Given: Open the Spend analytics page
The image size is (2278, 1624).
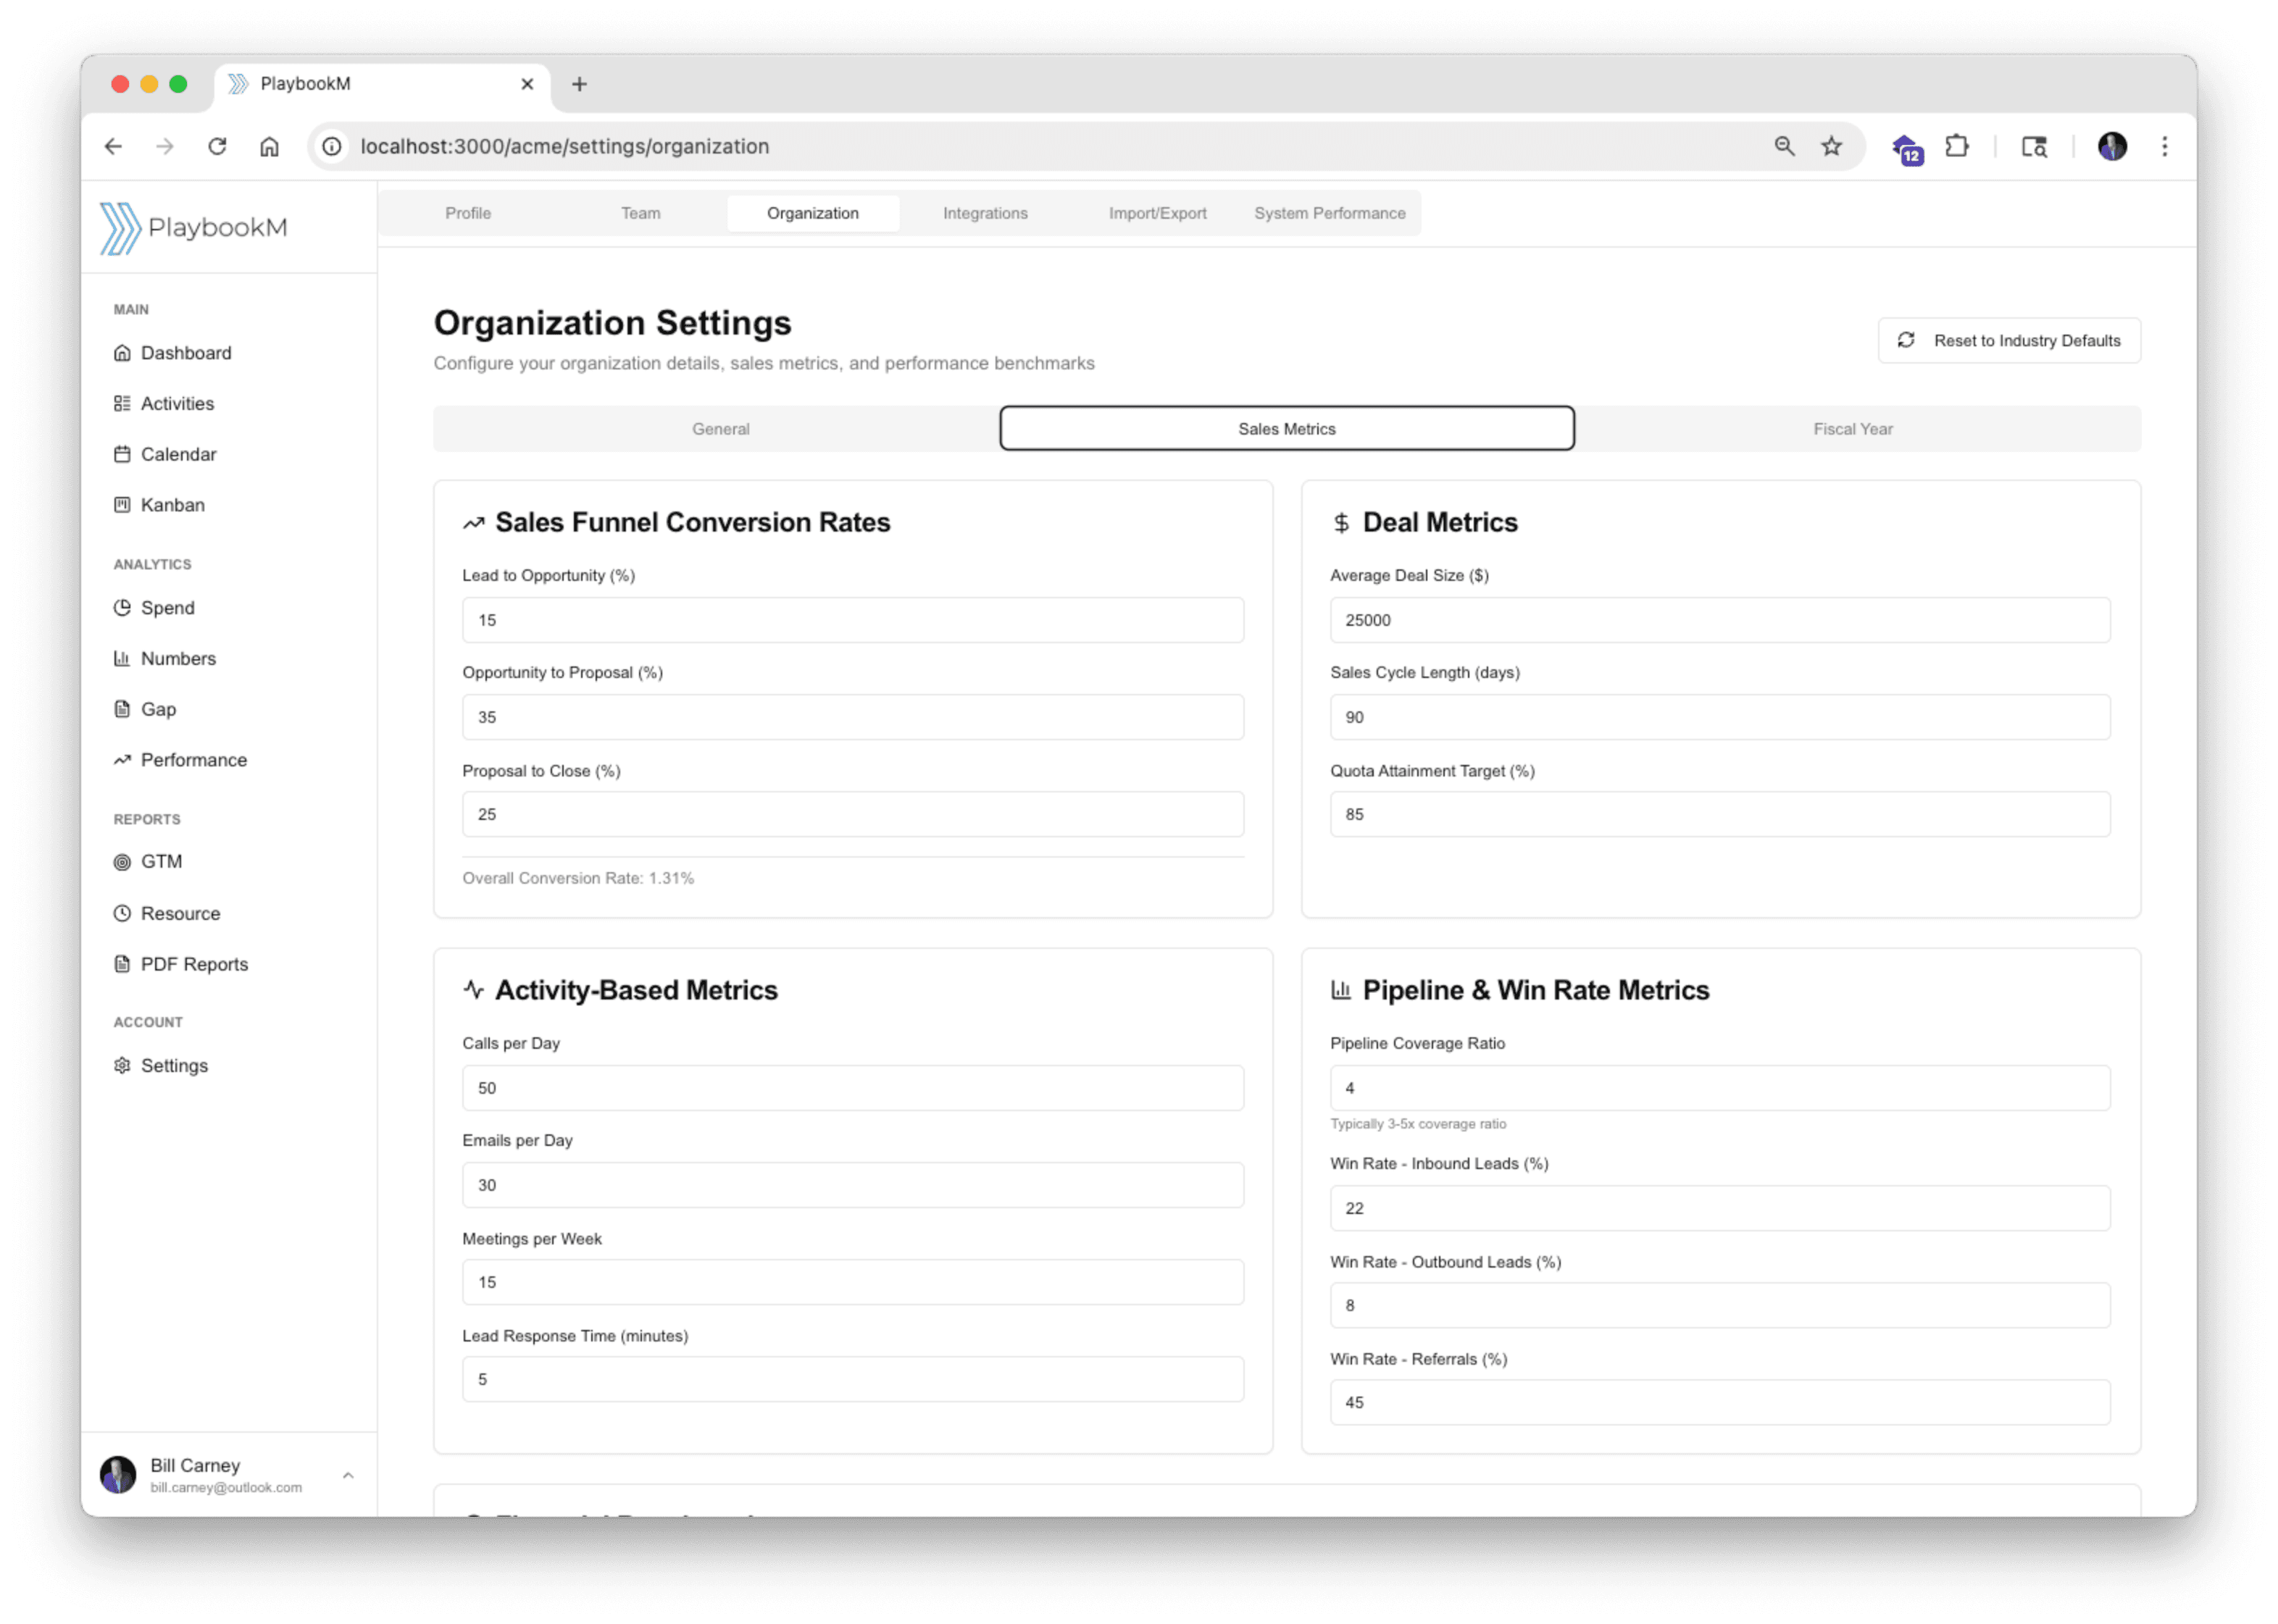Looking at the screenshot, I should 166,607.
